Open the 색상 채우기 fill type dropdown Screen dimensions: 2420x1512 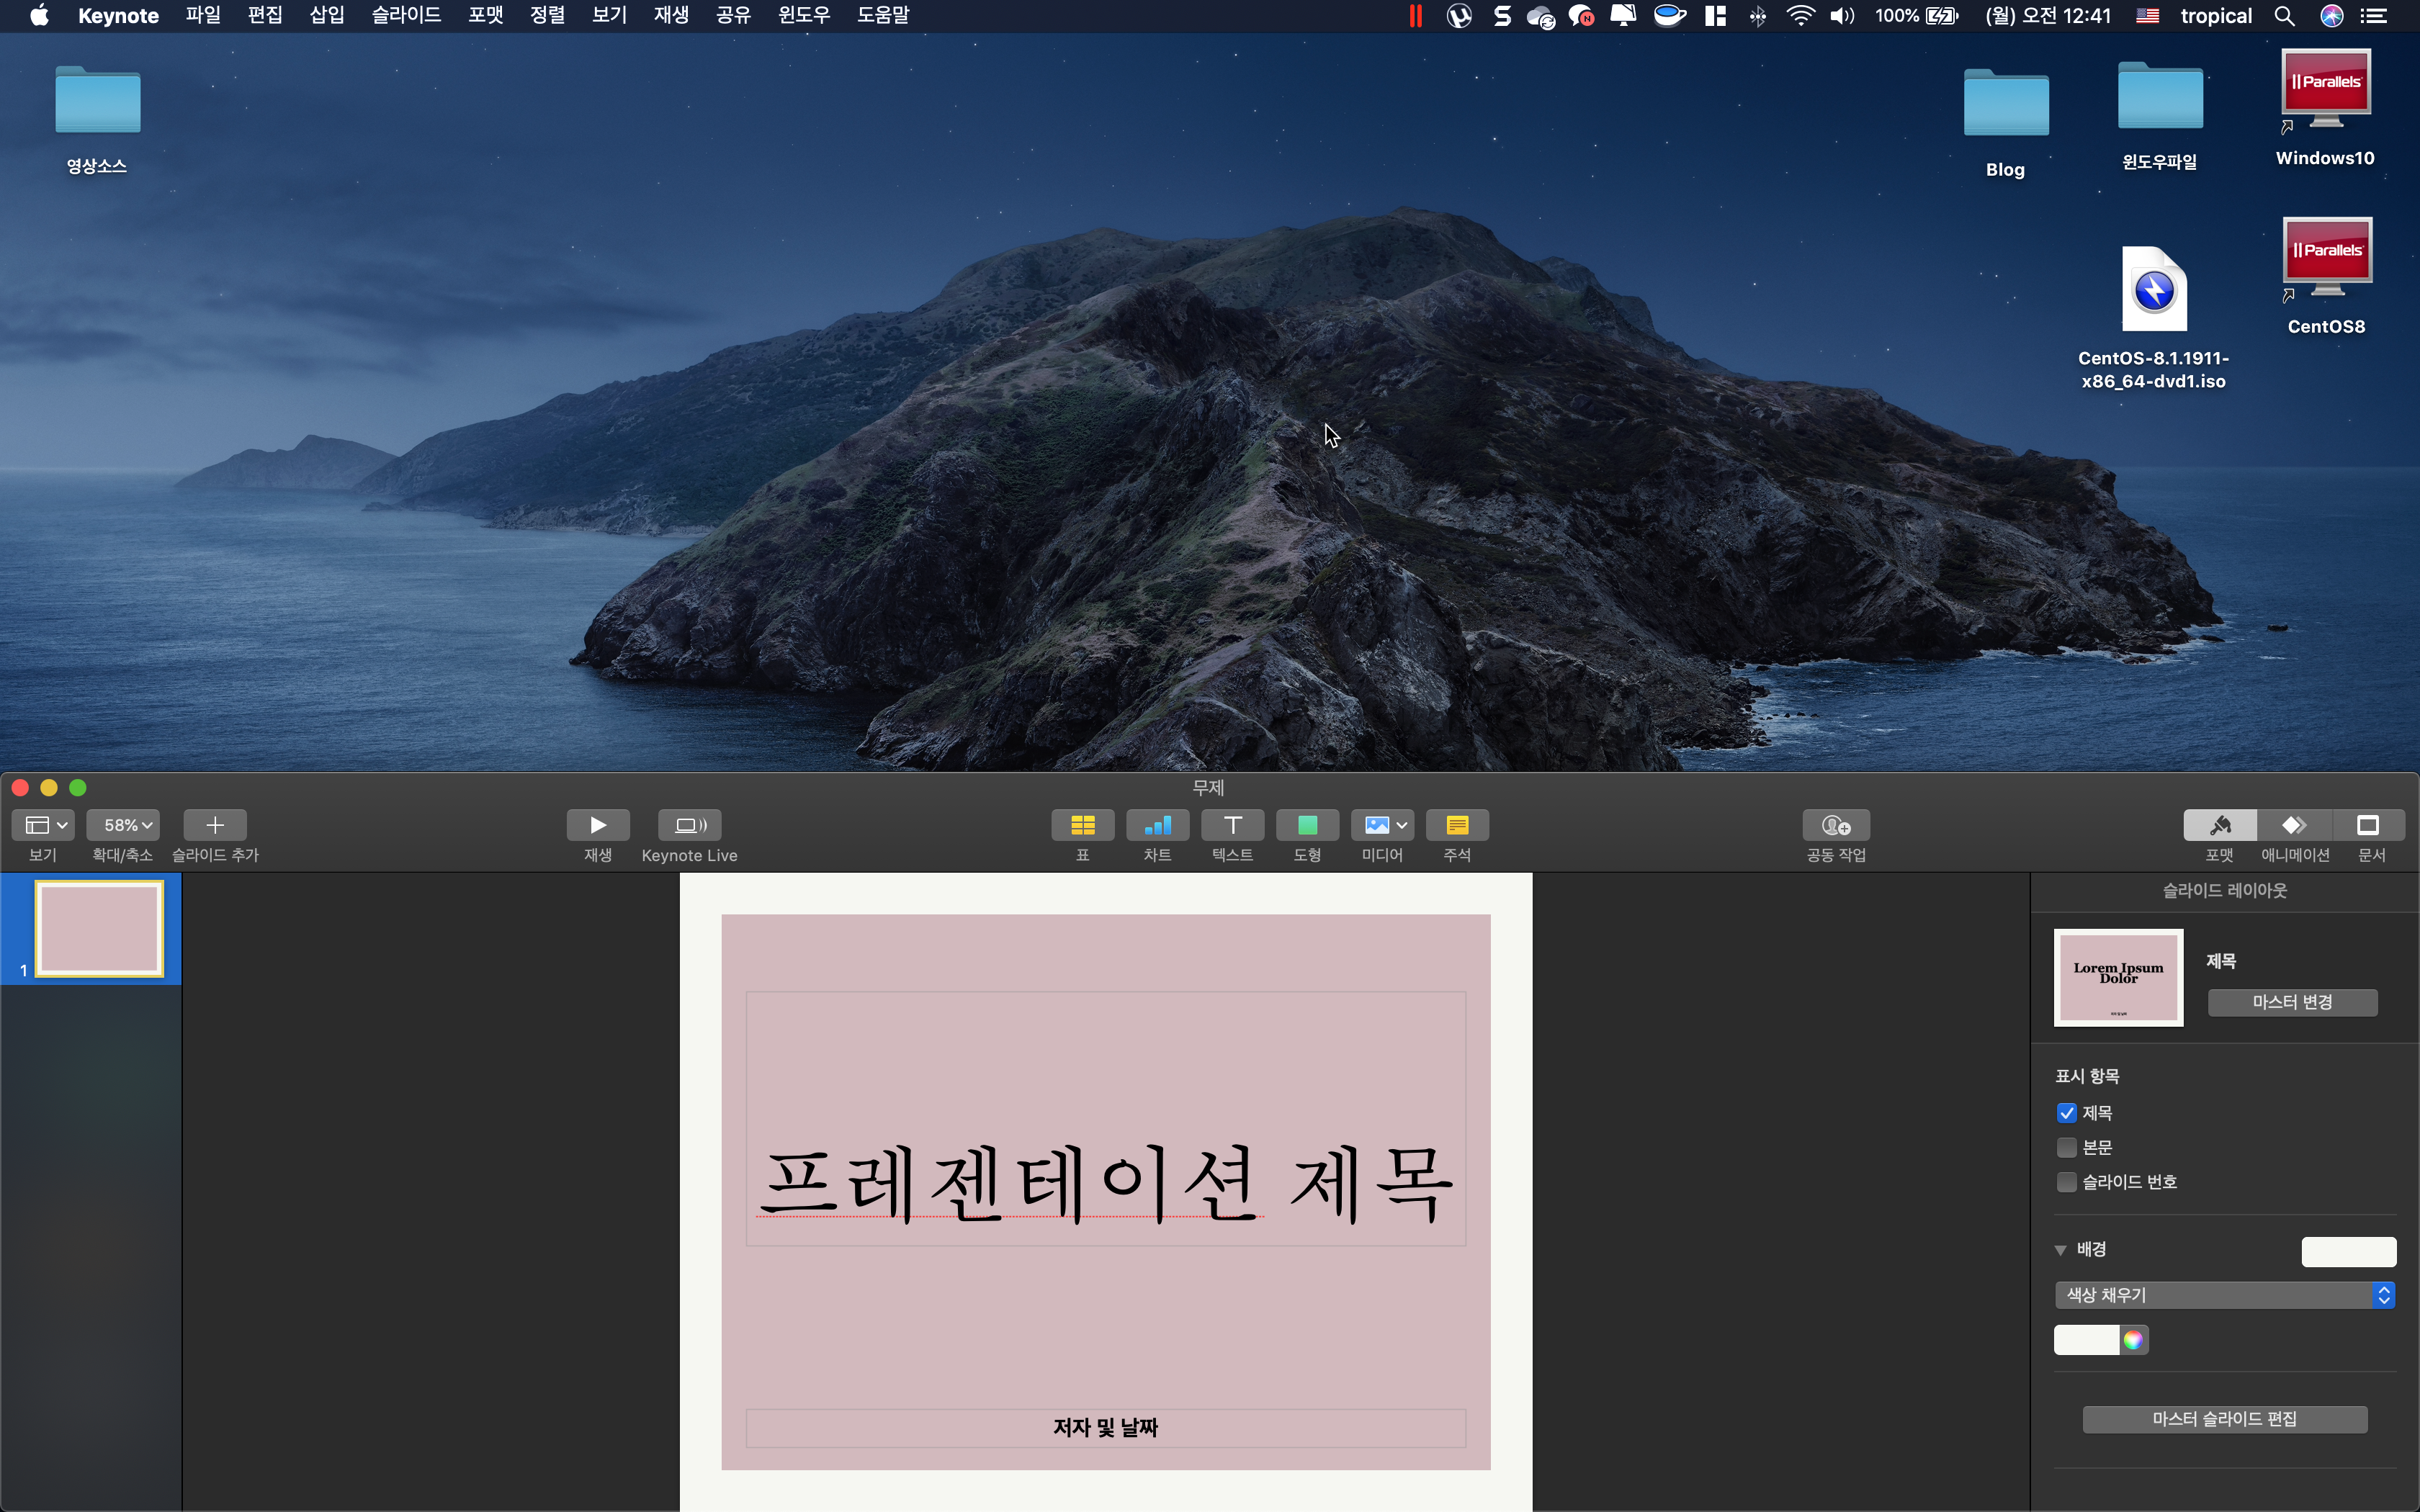2224,1295
